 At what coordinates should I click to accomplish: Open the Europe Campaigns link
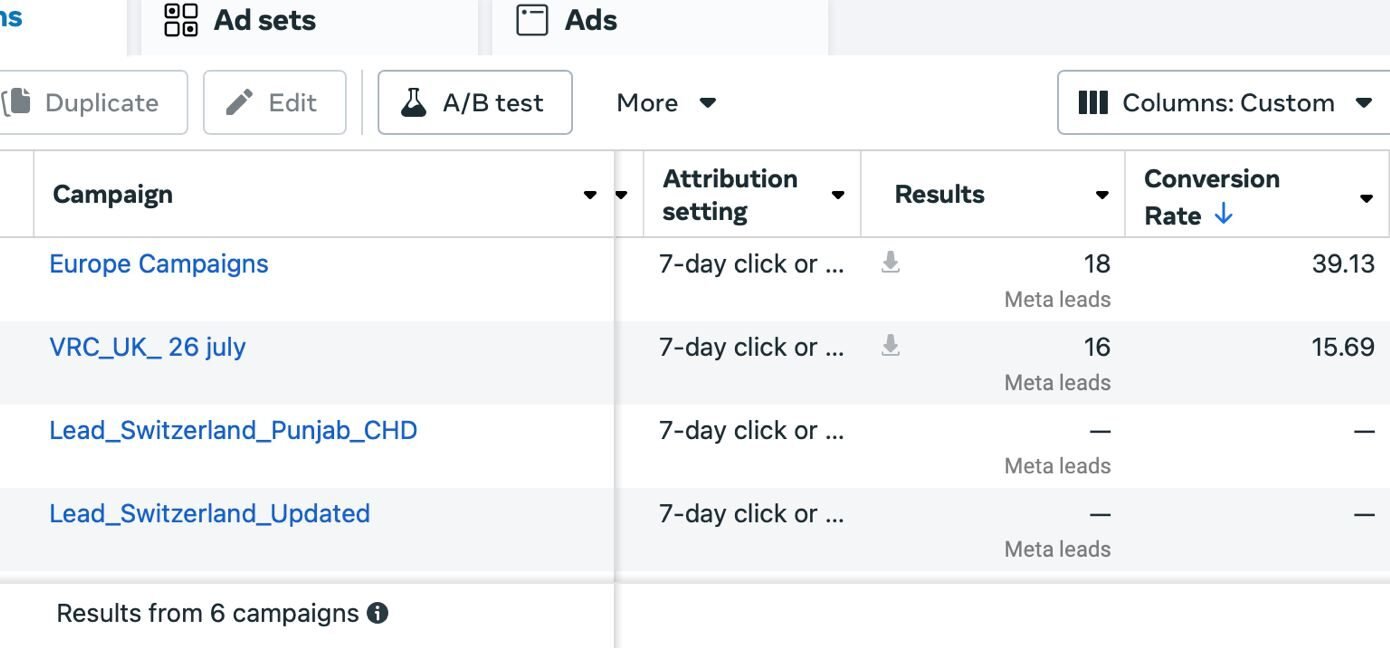click(159, 264)
